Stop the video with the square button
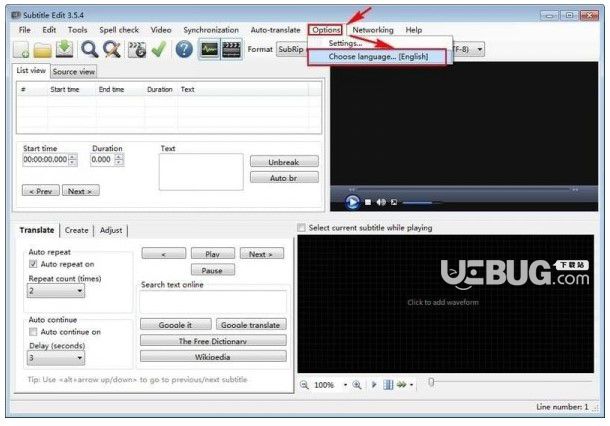This screenshot has width=610, height=426. coord(368,202)
